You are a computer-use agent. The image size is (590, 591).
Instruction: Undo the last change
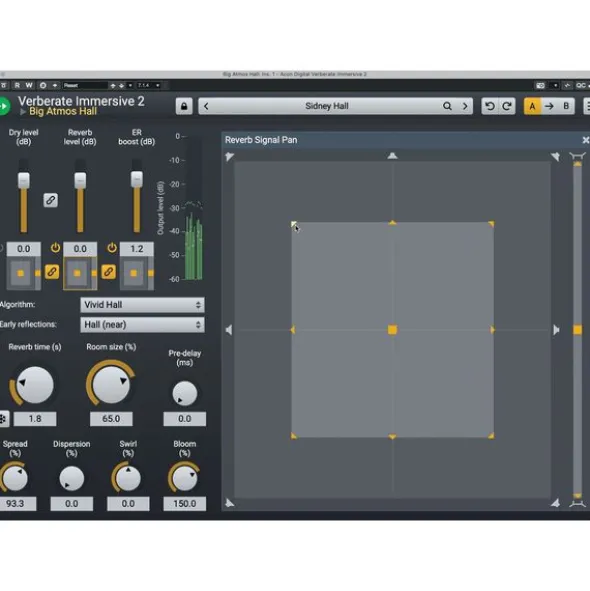coord(490,106)
